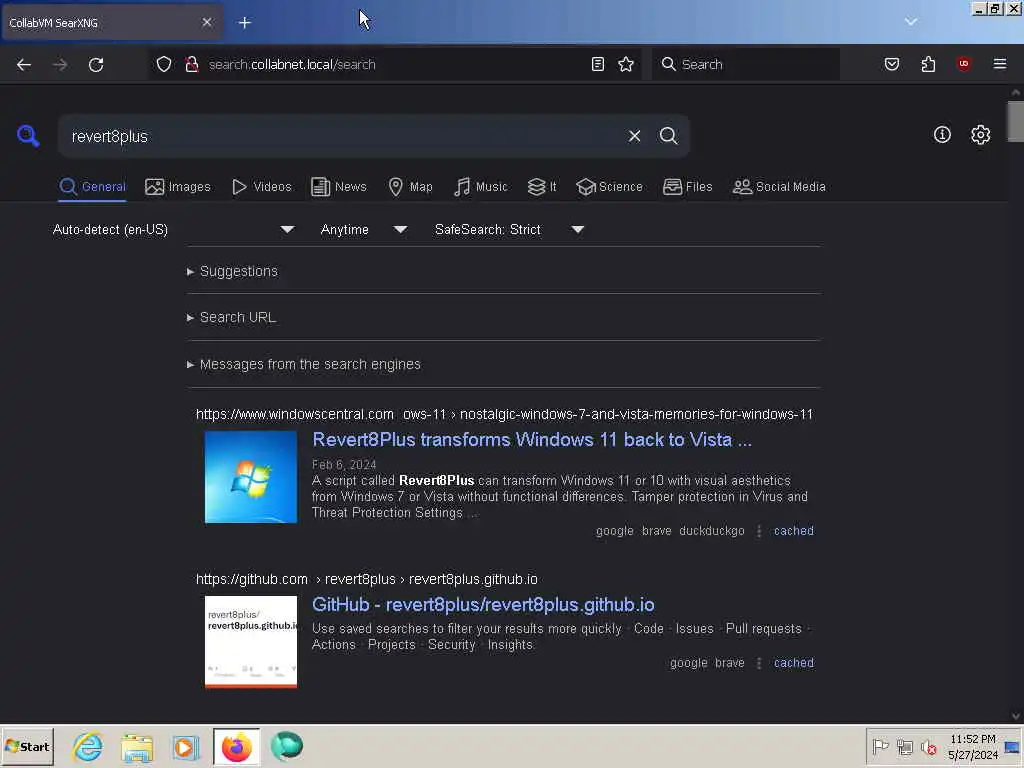Click the github.com result URL
Image resolution: width=1024 pixels, height=768 pixels.
pyautogui.click(x=366, y=579)
